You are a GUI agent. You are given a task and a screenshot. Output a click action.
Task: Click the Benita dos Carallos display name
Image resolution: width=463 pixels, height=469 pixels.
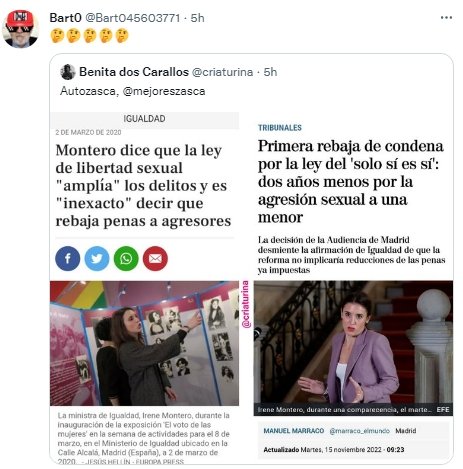[134, 72]
